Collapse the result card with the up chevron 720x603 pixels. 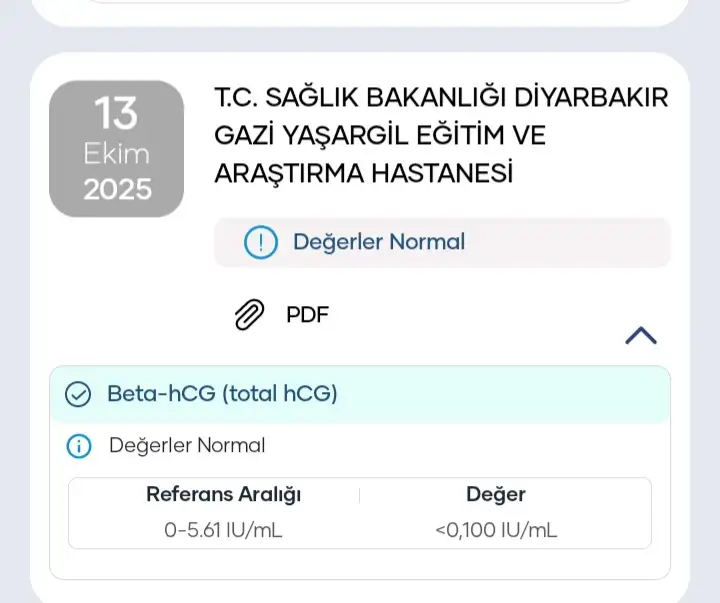(x=640, y=336)
